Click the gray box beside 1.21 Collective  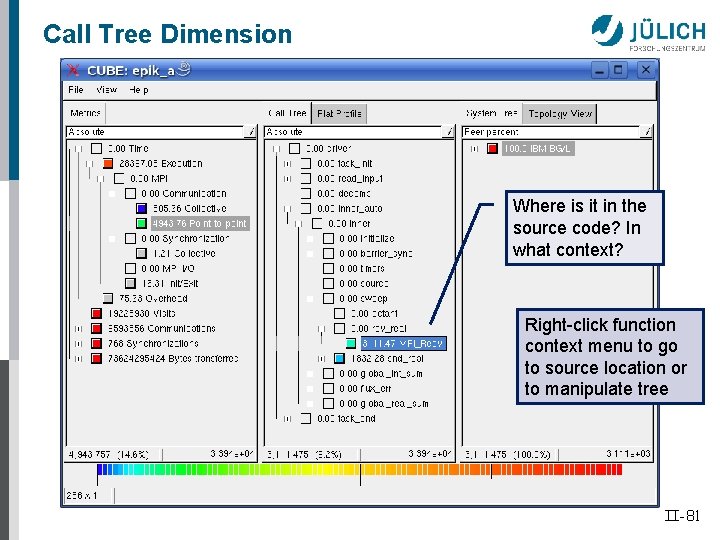tap(141, 253)
